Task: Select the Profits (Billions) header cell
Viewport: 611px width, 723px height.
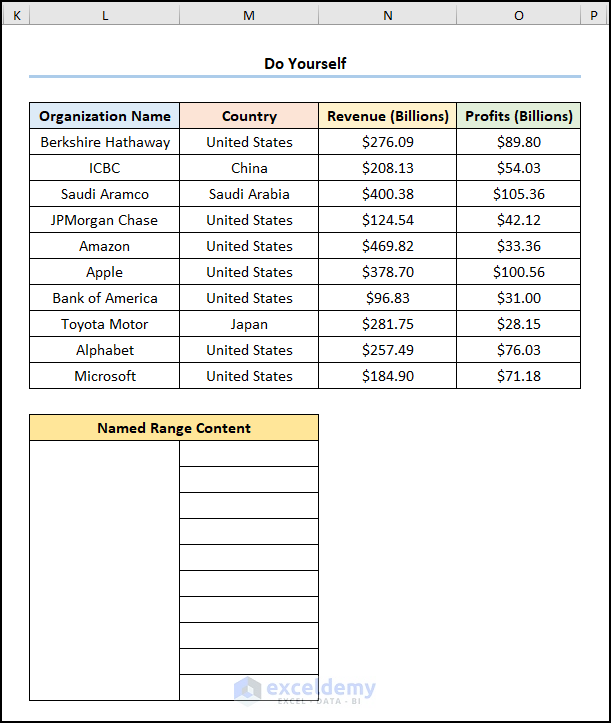Action: (518, 116)
